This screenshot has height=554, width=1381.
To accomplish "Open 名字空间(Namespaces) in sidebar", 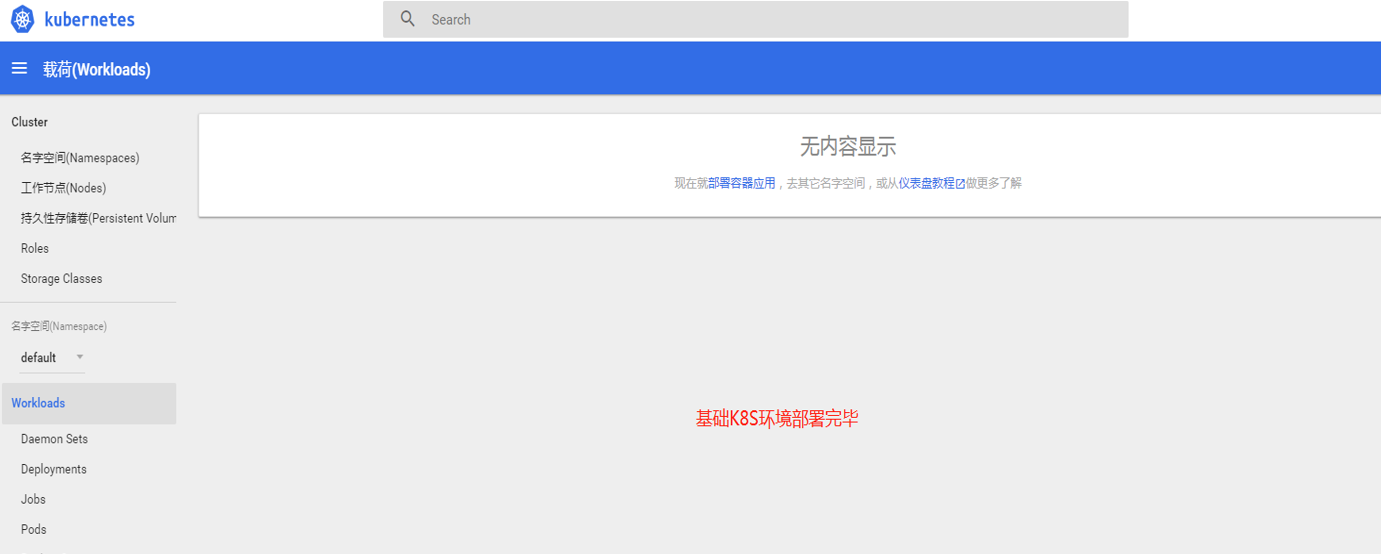I will [80, 158].
